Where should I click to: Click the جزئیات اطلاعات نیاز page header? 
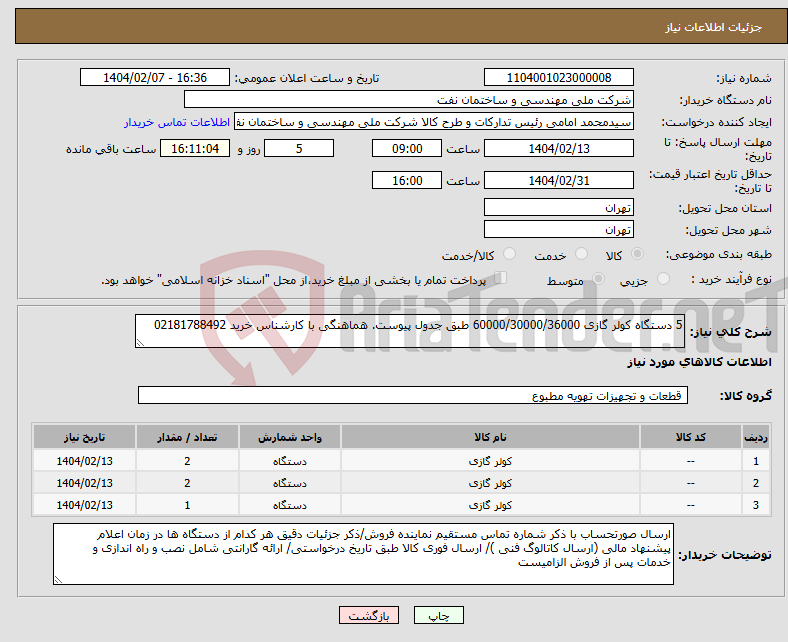pos(714,27)
